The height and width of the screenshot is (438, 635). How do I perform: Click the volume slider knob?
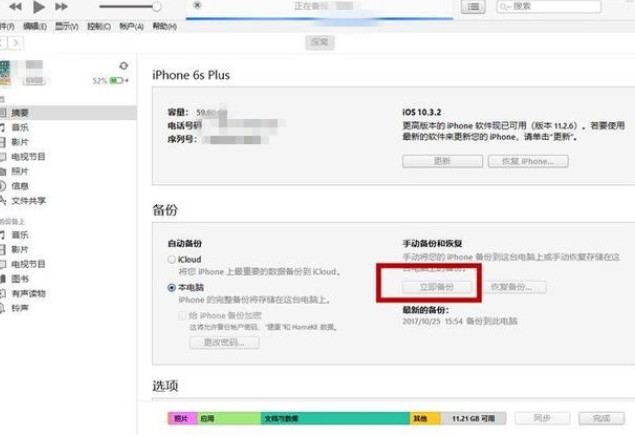click(156, 7)
